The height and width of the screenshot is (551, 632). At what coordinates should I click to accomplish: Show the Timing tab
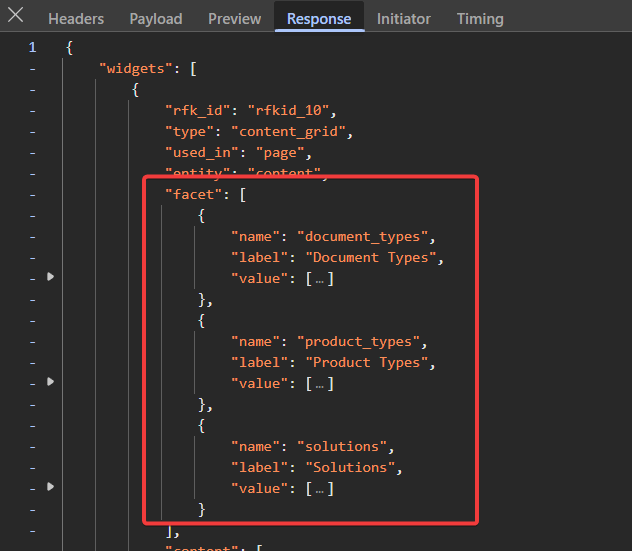(x=480, y=19)
